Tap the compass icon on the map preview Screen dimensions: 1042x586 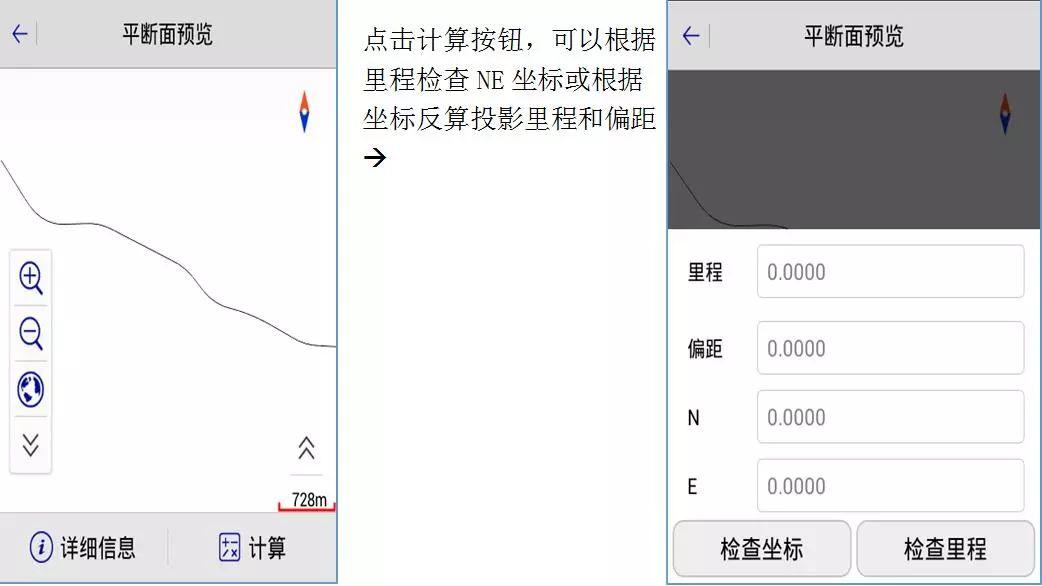click(x=303, y=112)
